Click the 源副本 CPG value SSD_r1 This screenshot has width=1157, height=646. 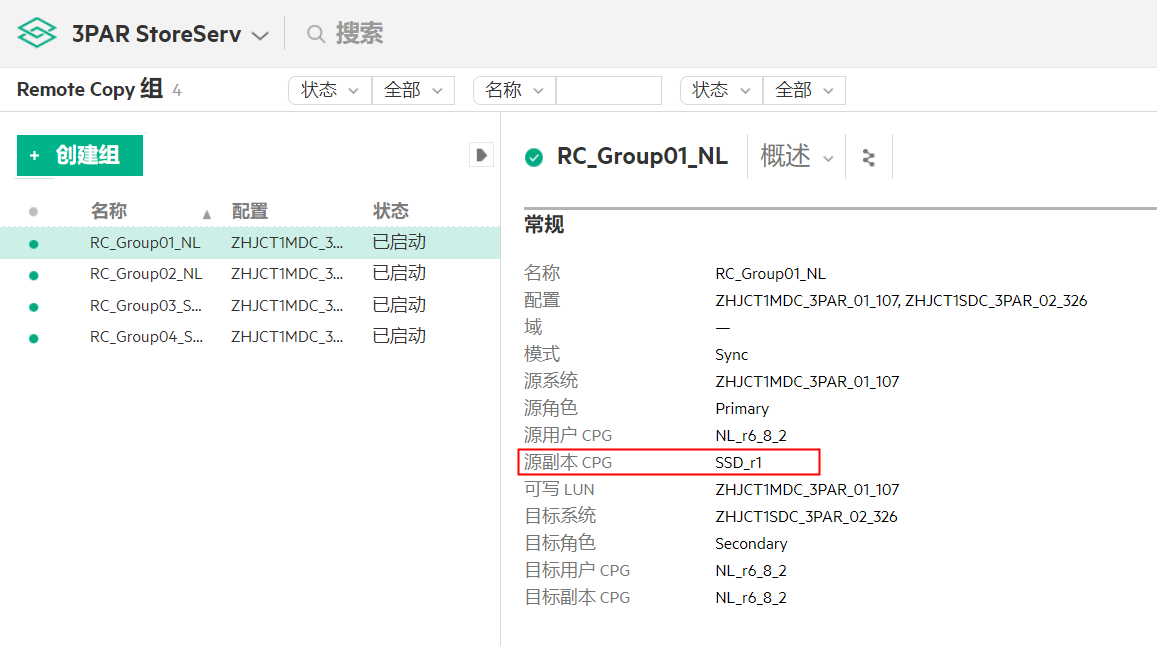pos(738,463)
